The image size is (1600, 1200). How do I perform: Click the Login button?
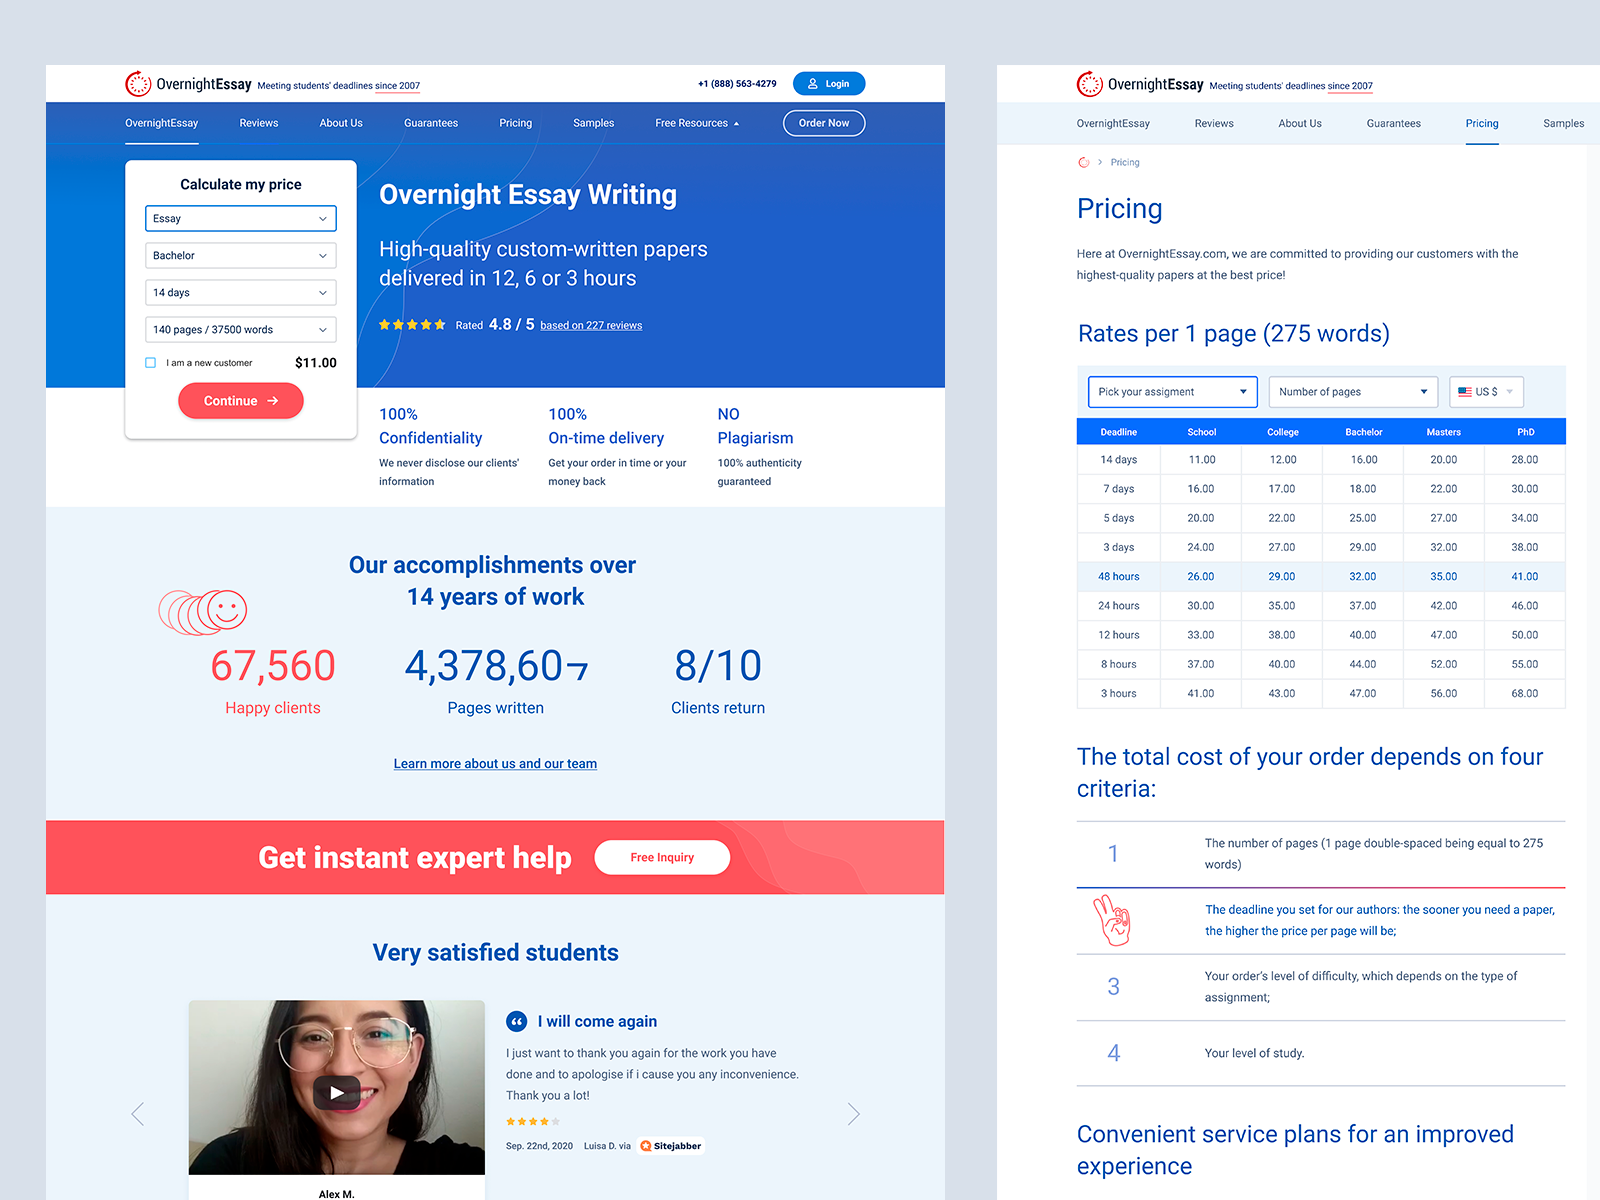point(829,84)
